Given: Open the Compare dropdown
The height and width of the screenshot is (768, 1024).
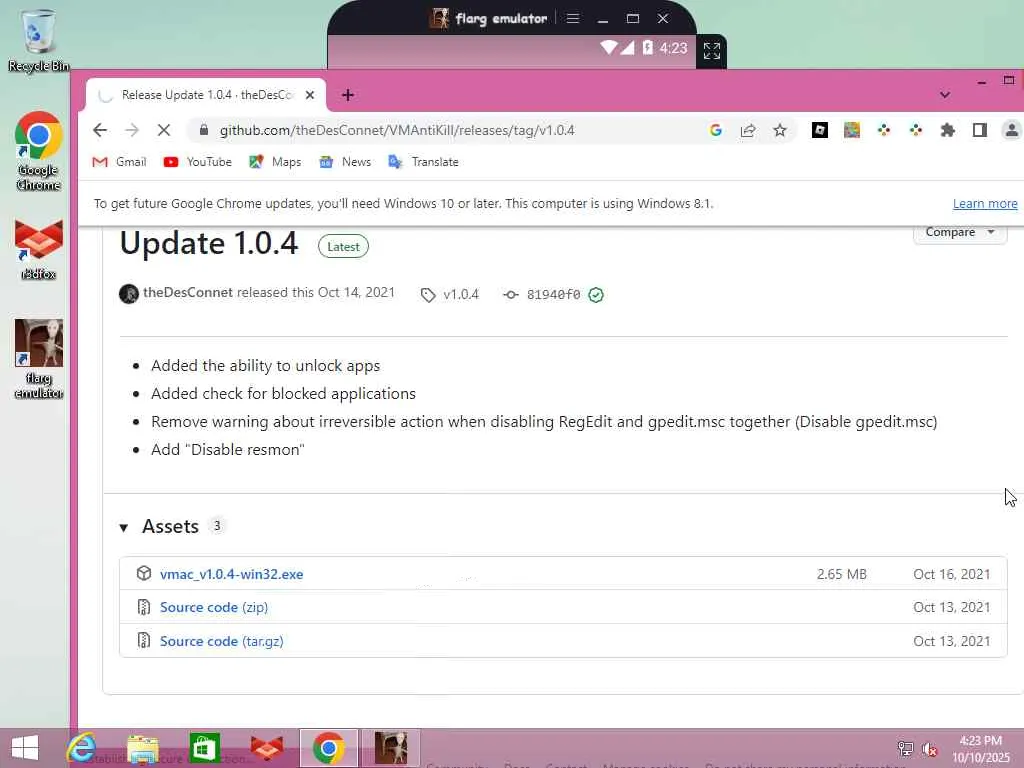Looking at the screenshot, I should 959,232.
